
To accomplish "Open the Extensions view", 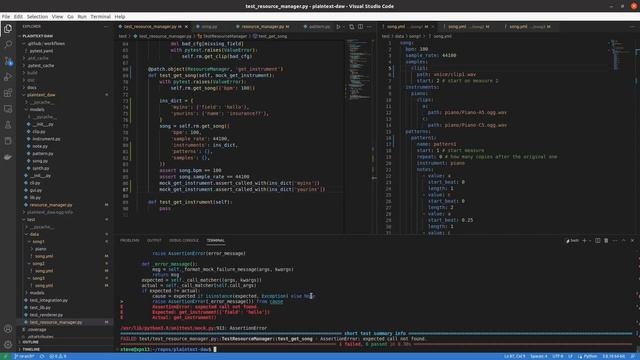I will 8,93.
